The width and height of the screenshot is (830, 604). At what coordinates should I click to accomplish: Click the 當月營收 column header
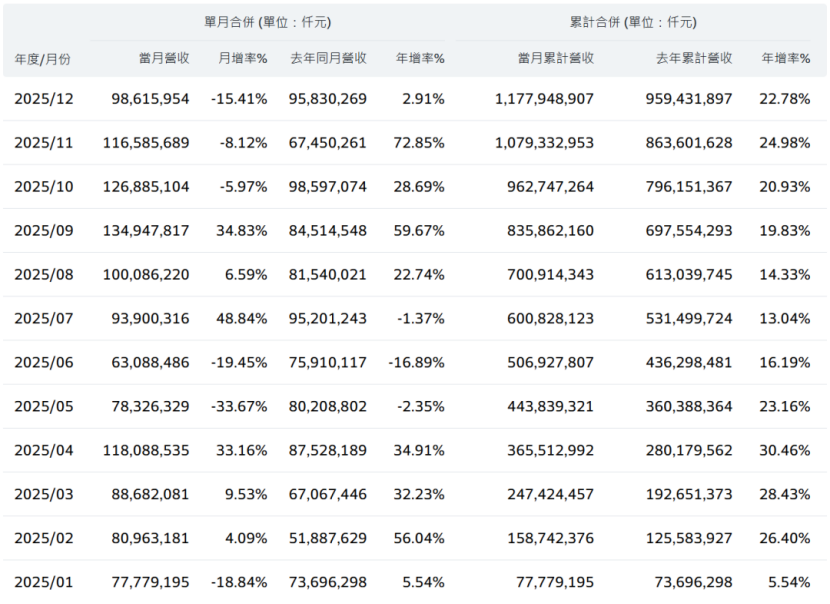[160, 58]
